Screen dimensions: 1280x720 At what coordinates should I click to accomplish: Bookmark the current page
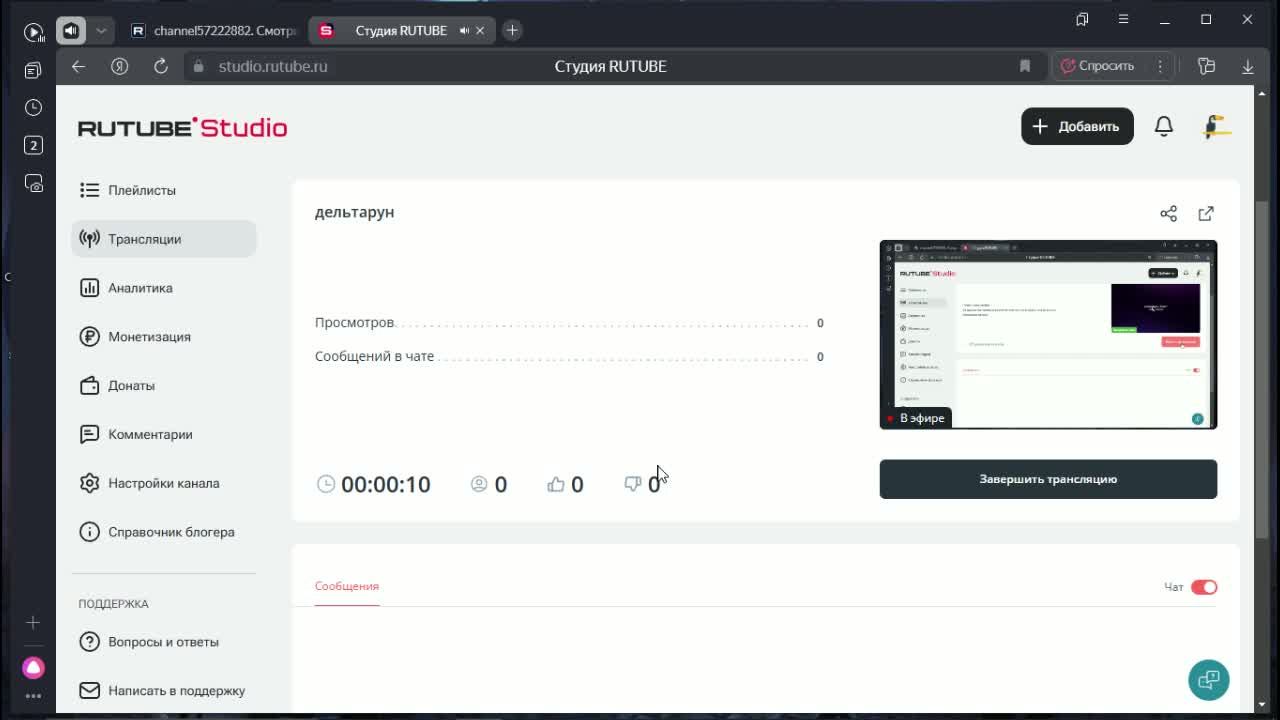pyautogui.click(x=1025, y=66)
